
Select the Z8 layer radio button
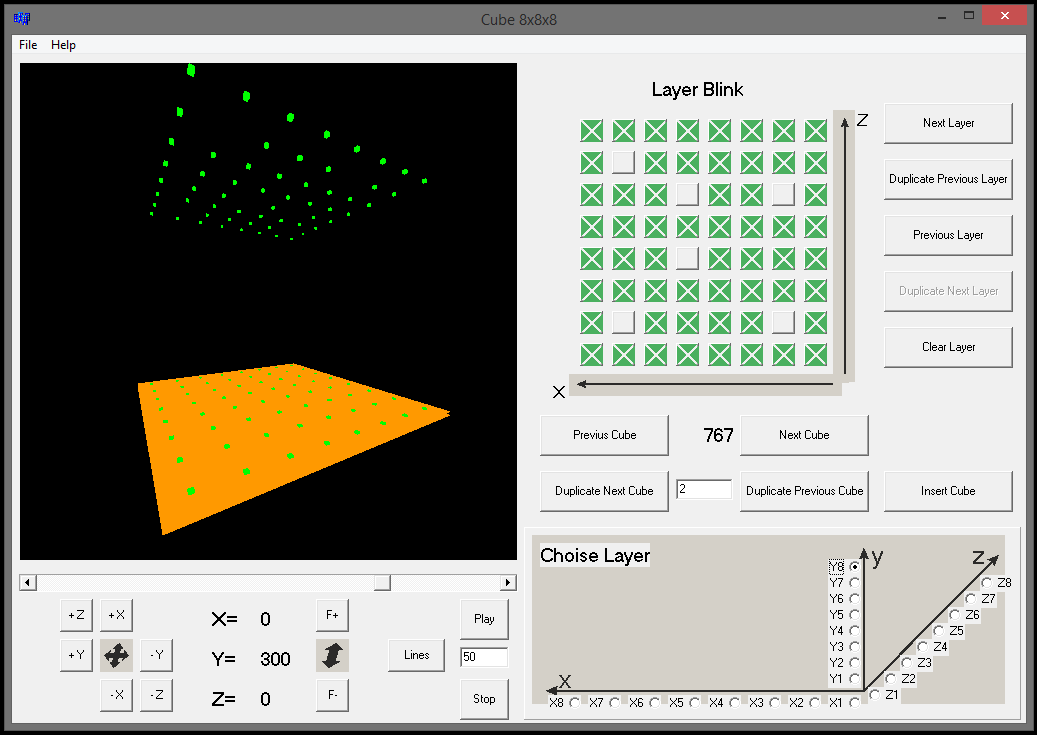pos(987,582)
